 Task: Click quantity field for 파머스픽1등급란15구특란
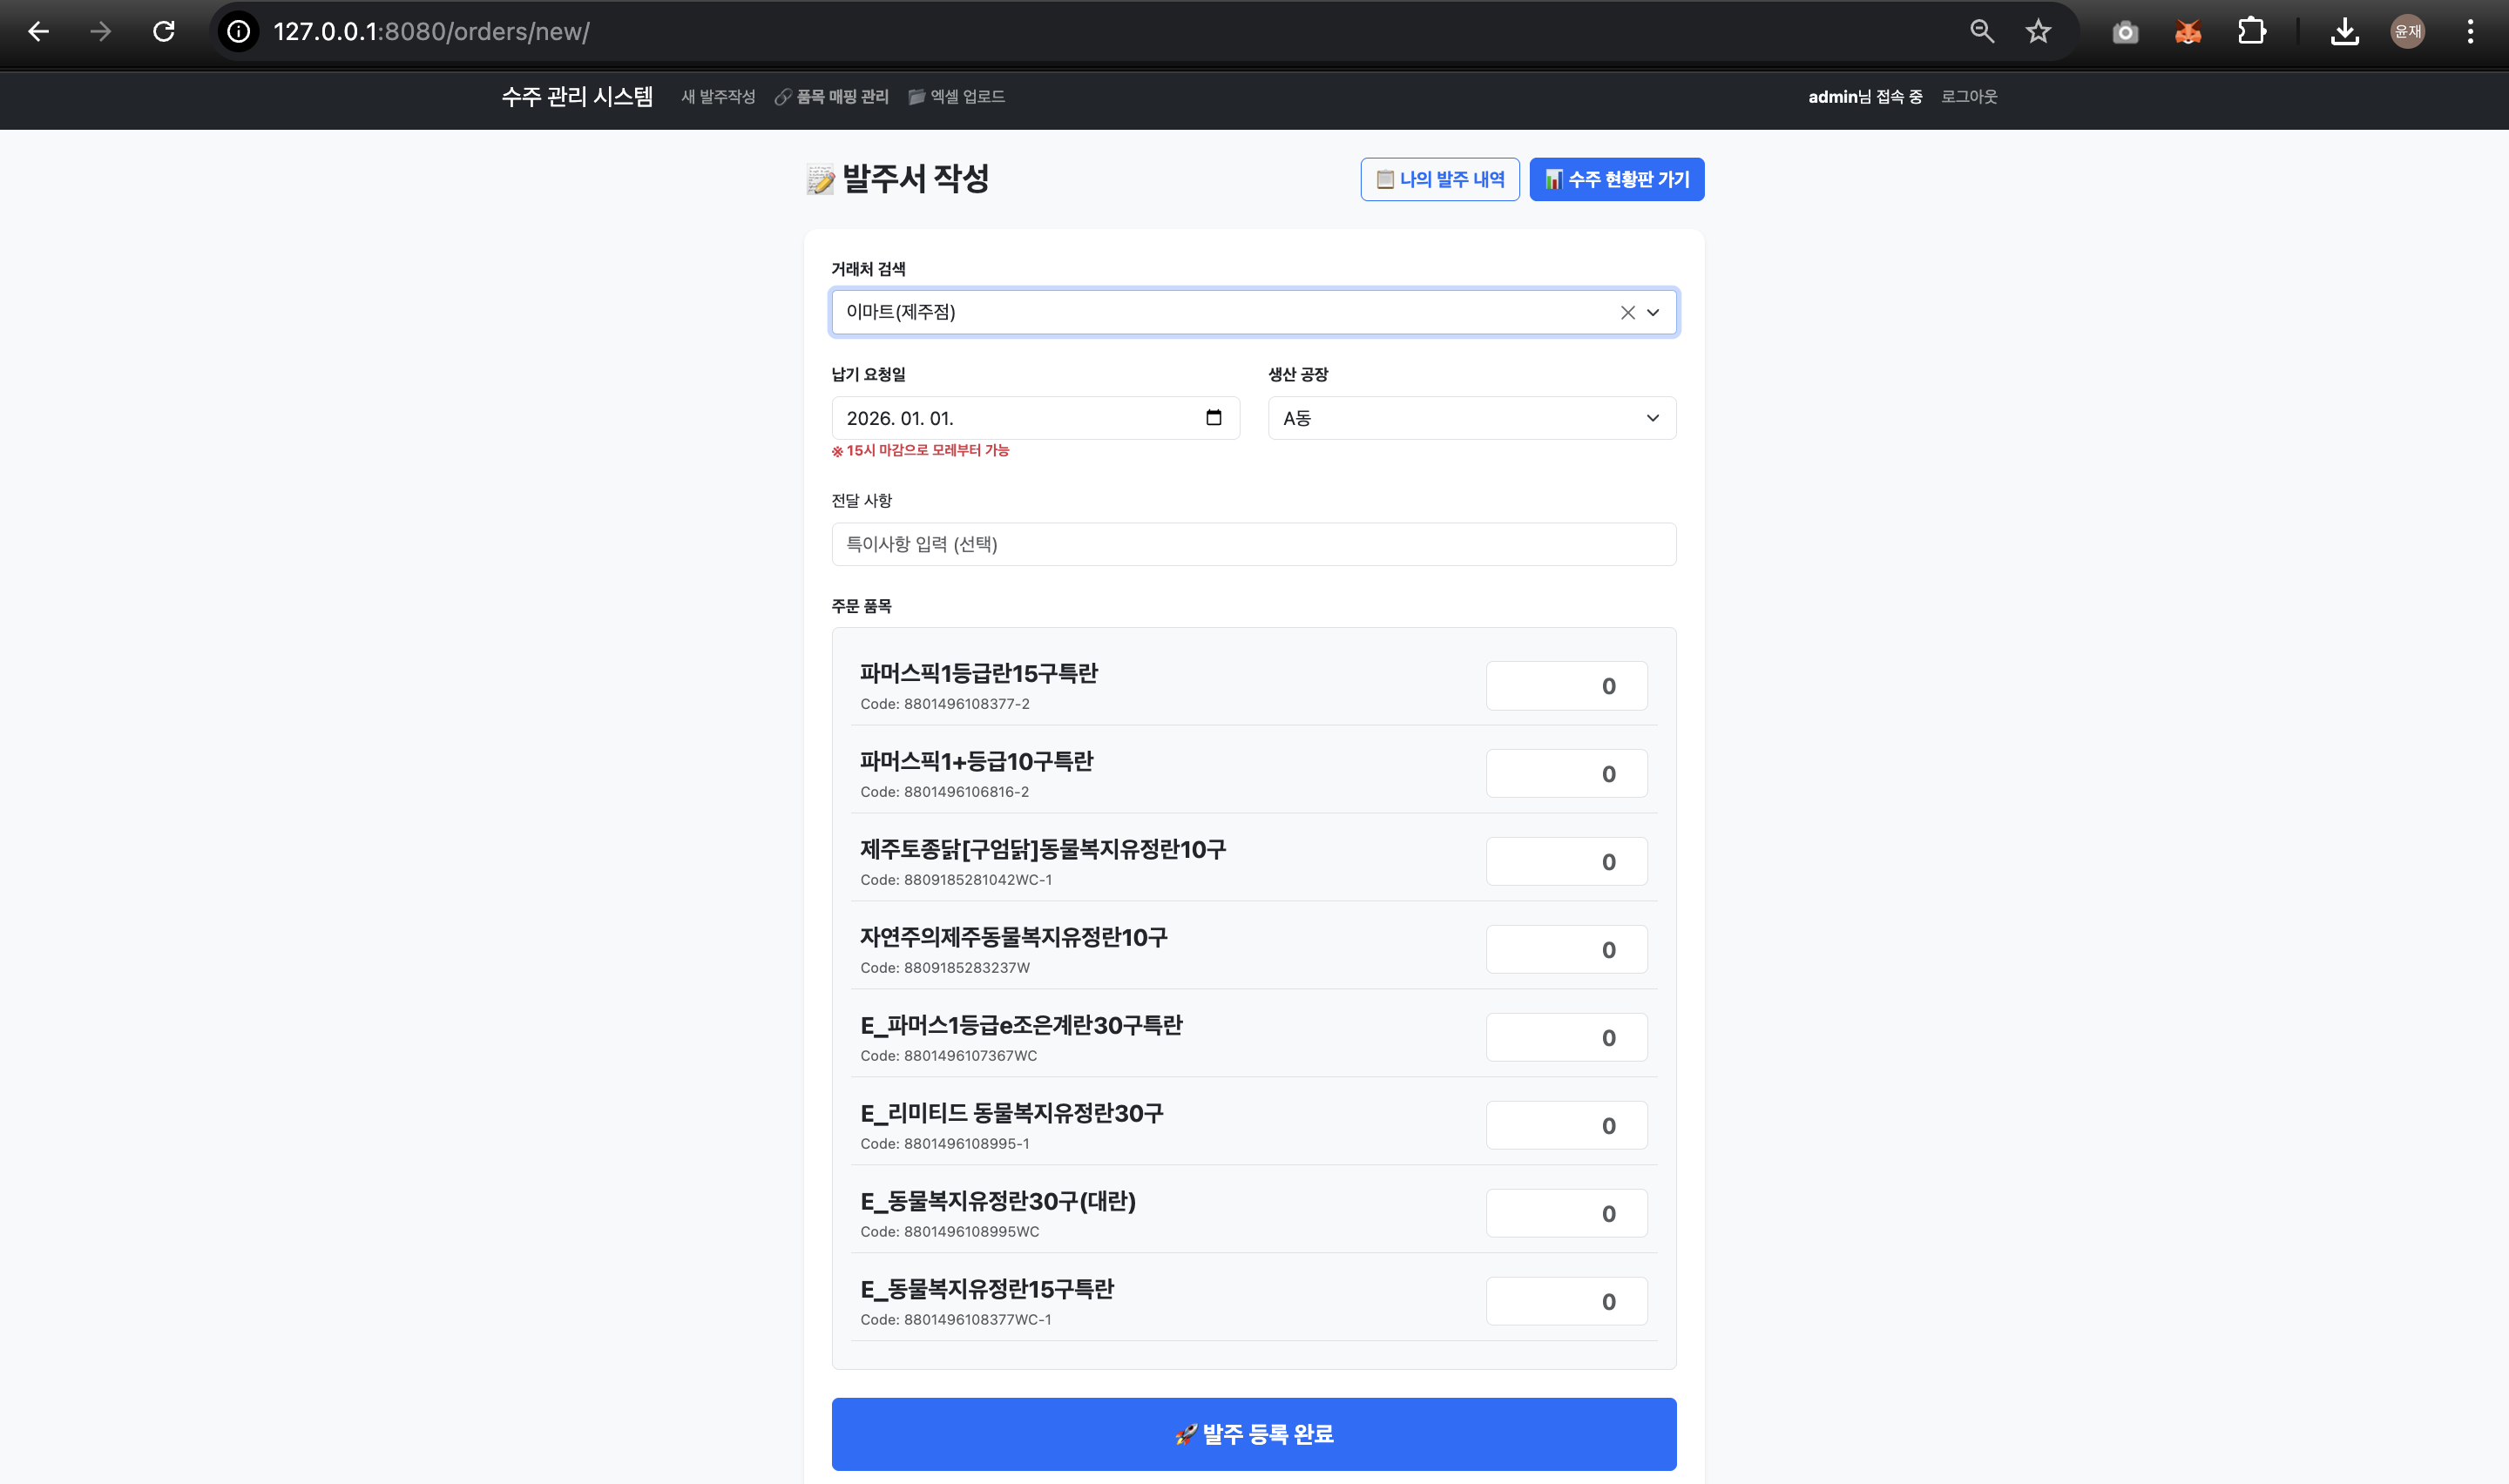(x=1566, y=686)
